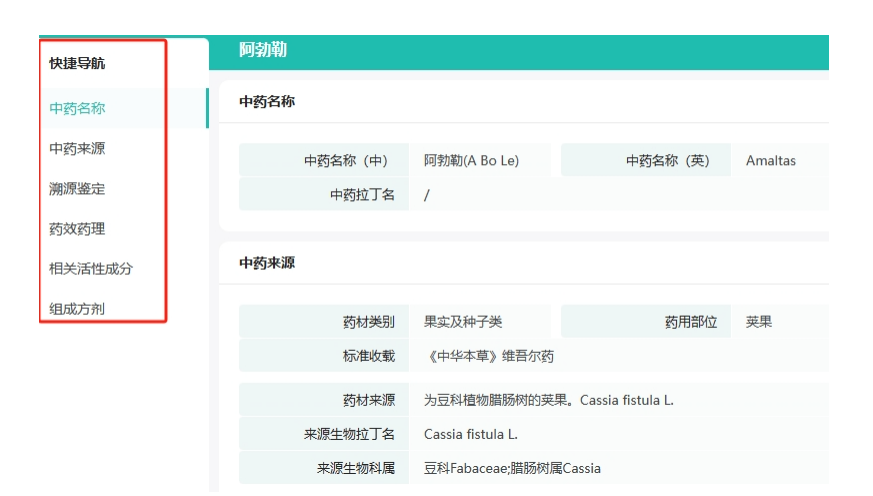Jump to 药效药理 section via sidebar
The height and width of the screenshot is (496, 873).
[77, 229]
